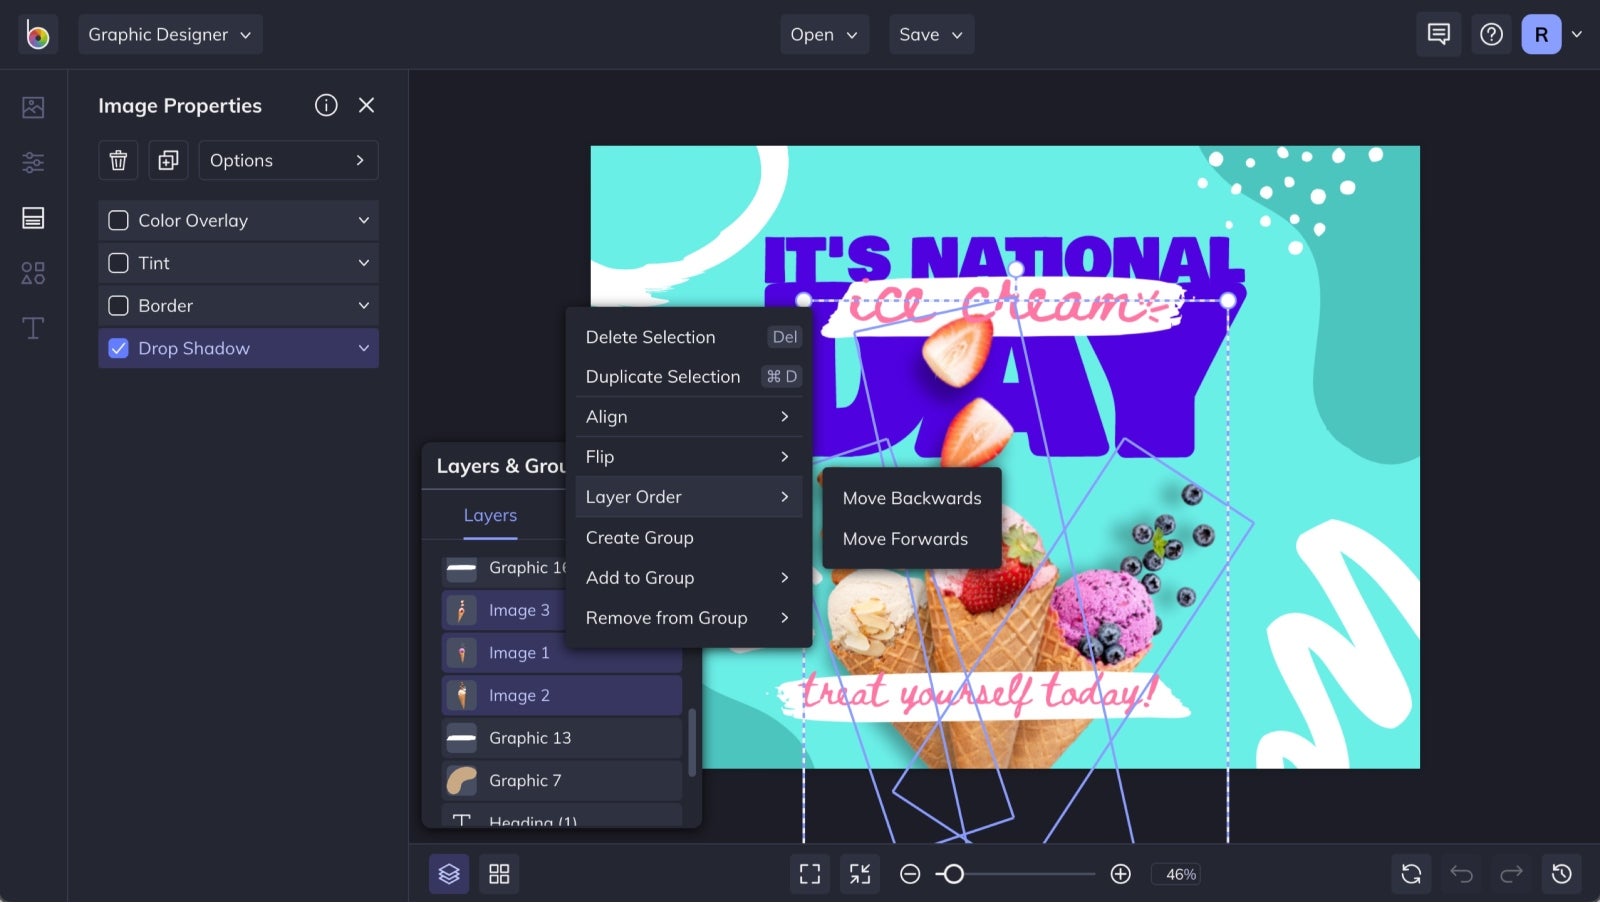The height and width of the screenshot is (903, 1600).
Task: Expand the Border section chevron
Action: [x=364, y=305]
